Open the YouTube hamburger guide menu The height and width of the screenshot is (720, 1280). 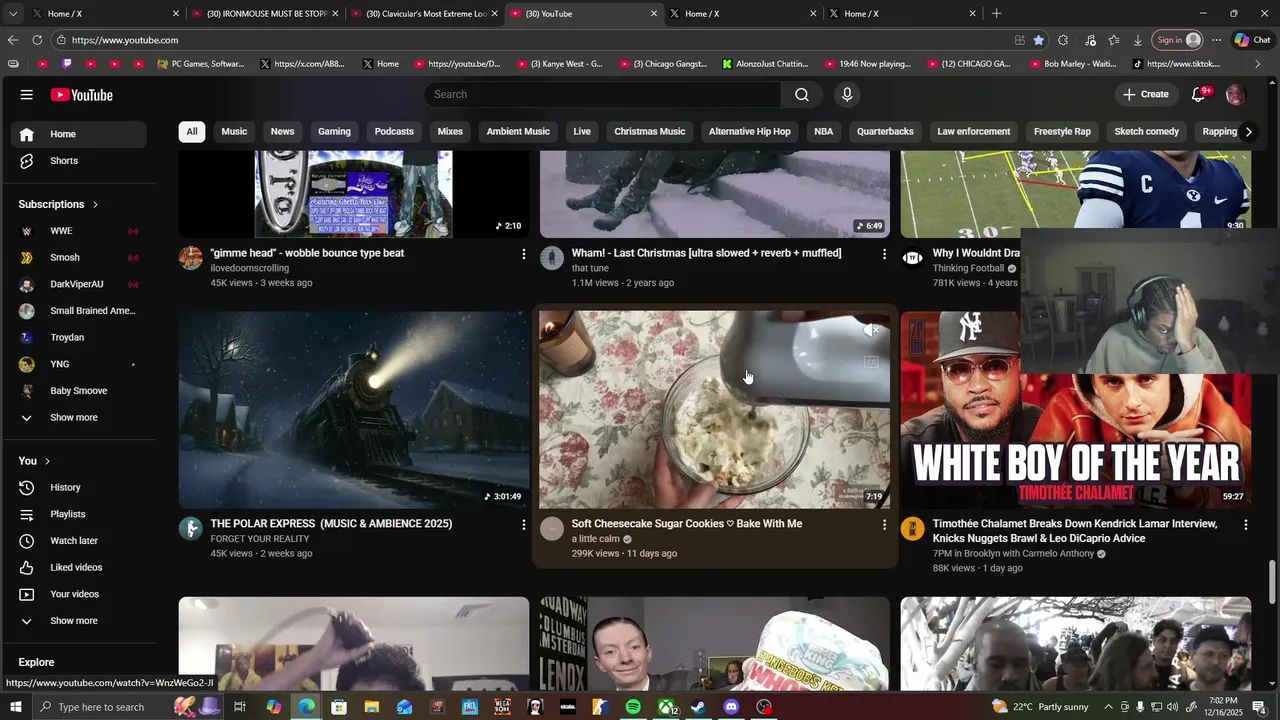pyautogui.click(x=26, y=95)
